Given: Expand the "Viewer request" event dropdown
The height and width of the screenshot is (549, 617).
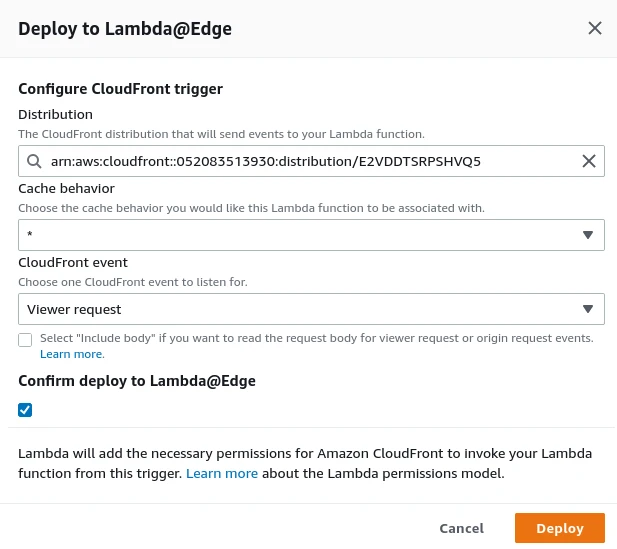Looking at the screenshot, I should click(300, 309).
